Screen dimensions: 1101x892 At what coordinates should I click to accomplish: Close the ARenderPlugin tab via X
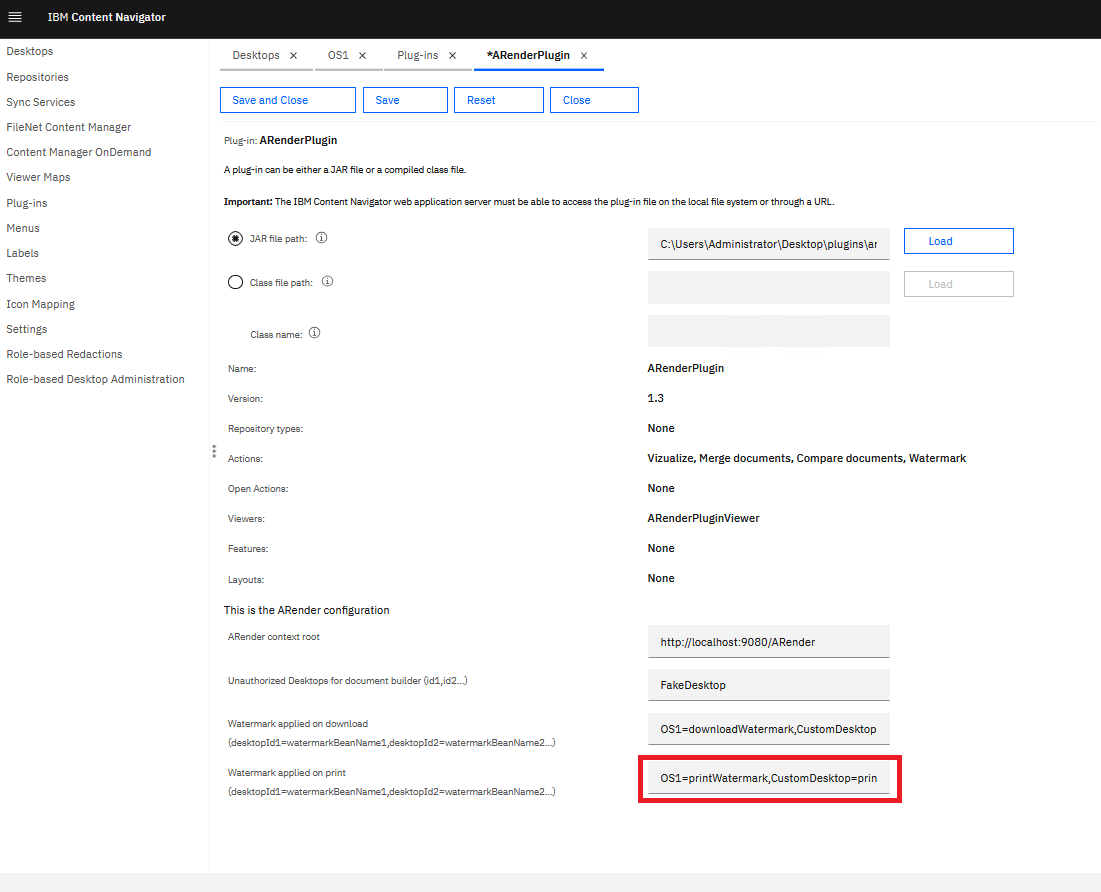[584, 56]
